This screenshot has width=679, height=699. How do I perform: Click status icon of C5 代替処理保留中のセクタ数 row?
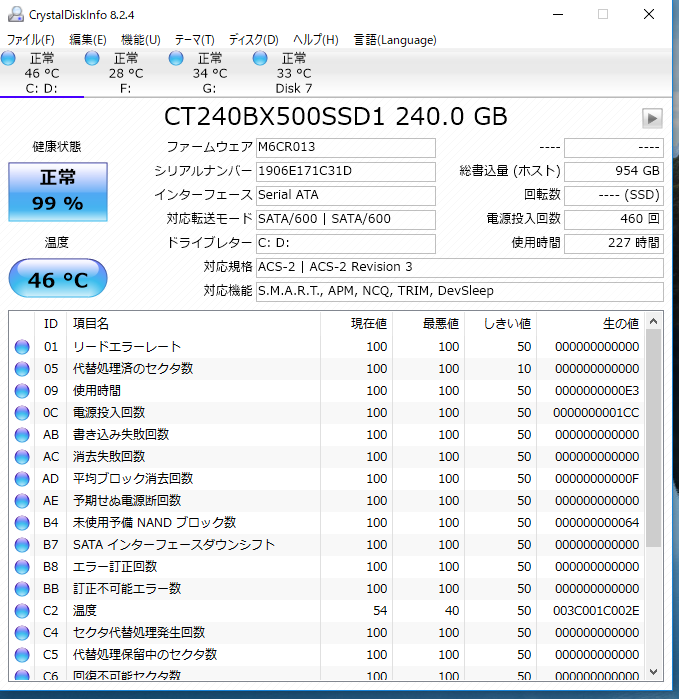[22, 655]
